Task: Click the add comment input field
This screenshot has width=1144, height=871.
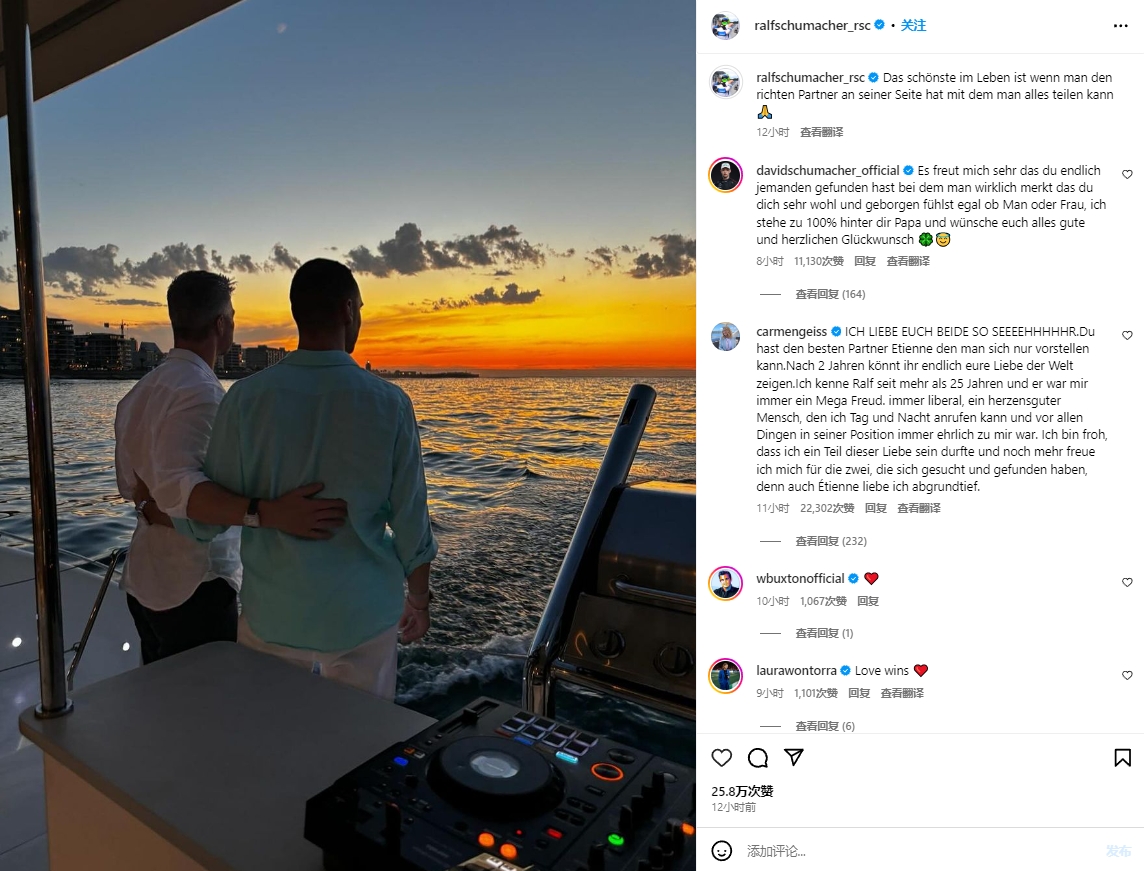Action: (919, 851)
